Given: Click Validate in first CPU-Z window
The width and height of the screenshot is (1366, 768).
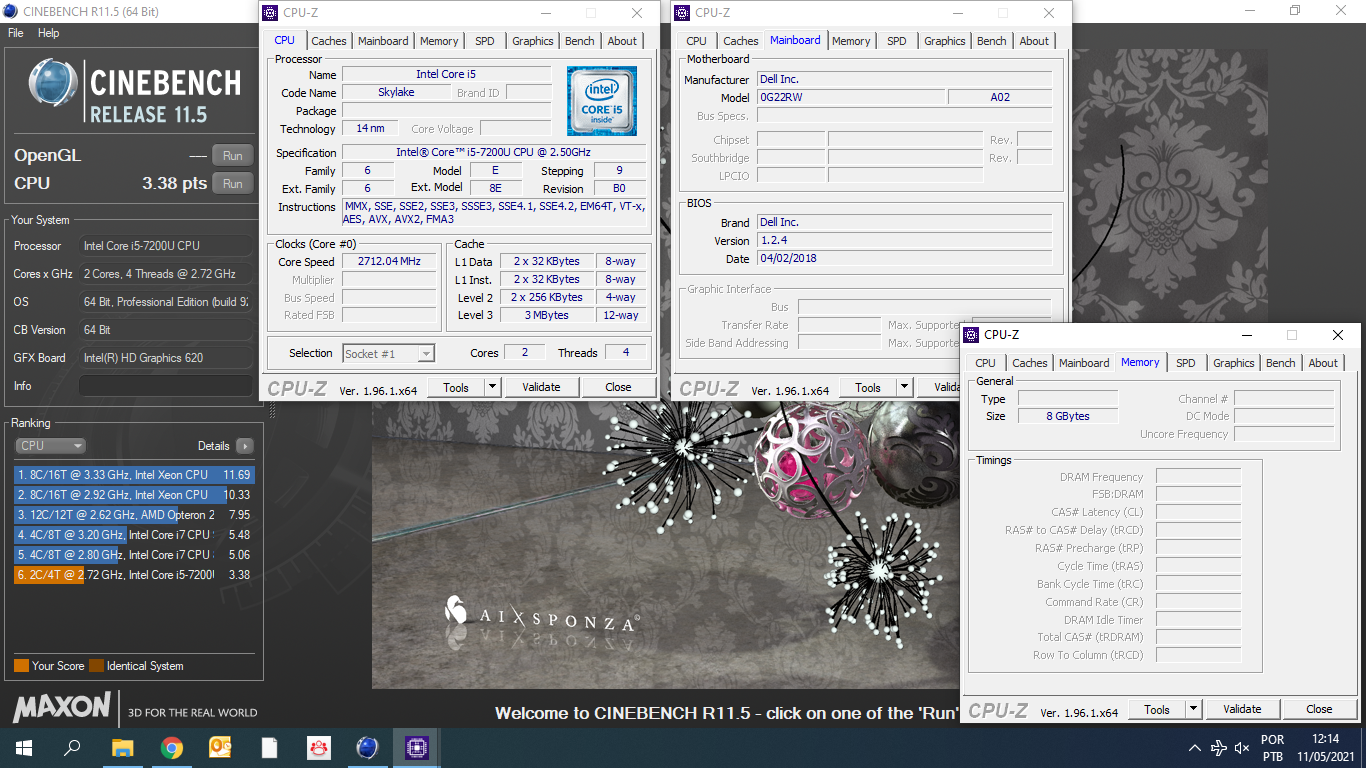Looking at the screenshot, I should coord(541,387).
